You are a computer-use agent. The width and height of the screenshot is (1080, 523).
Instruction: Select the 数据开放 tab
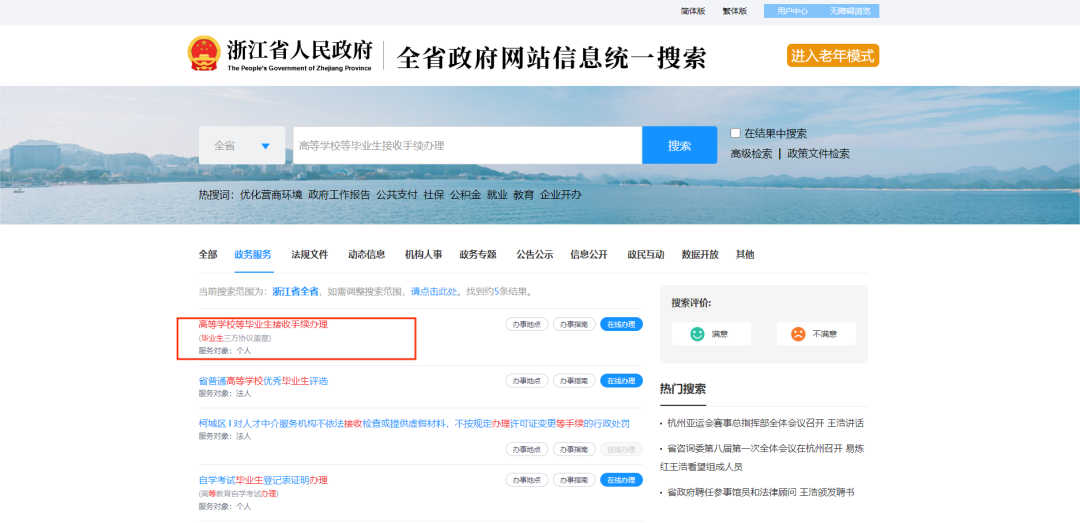coord(700,254)
